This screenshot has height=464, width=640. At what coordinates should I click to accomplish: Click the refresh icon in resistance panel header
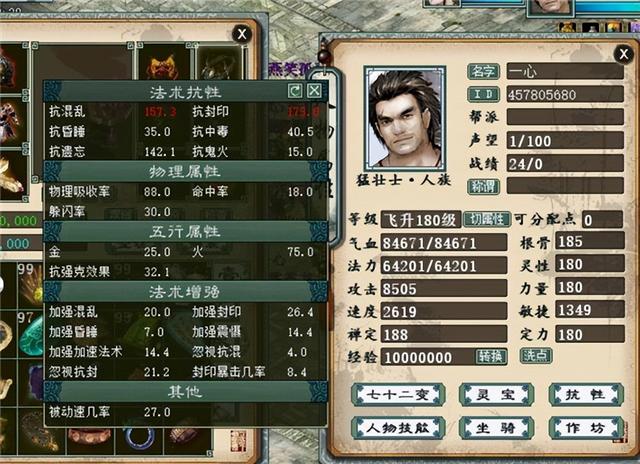[295, 91]
